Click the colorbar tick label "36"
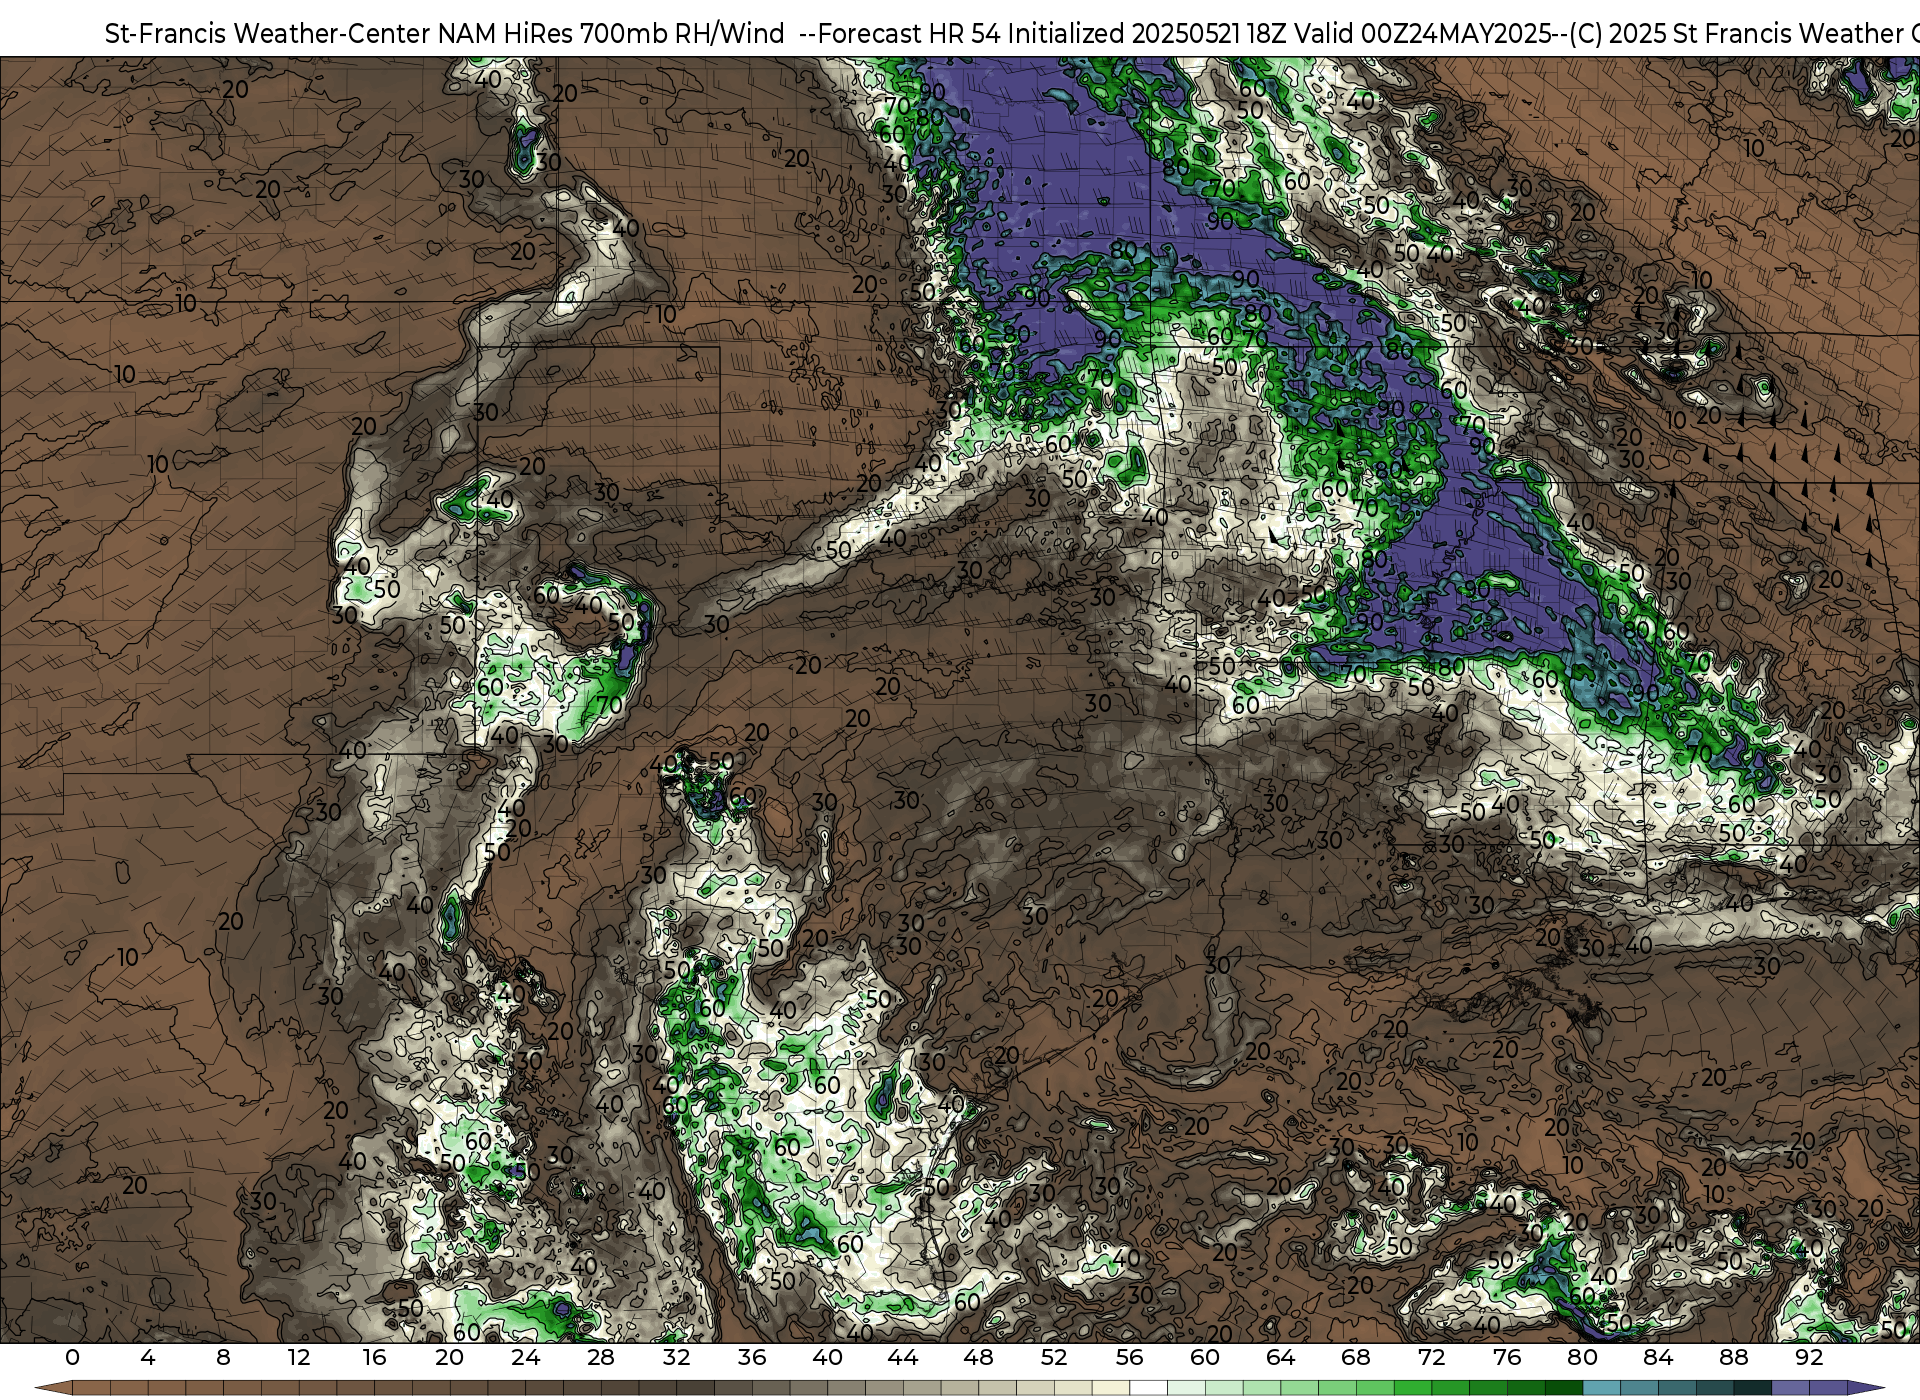This screenshot has height=1400, width=1920. [752, 1357]
